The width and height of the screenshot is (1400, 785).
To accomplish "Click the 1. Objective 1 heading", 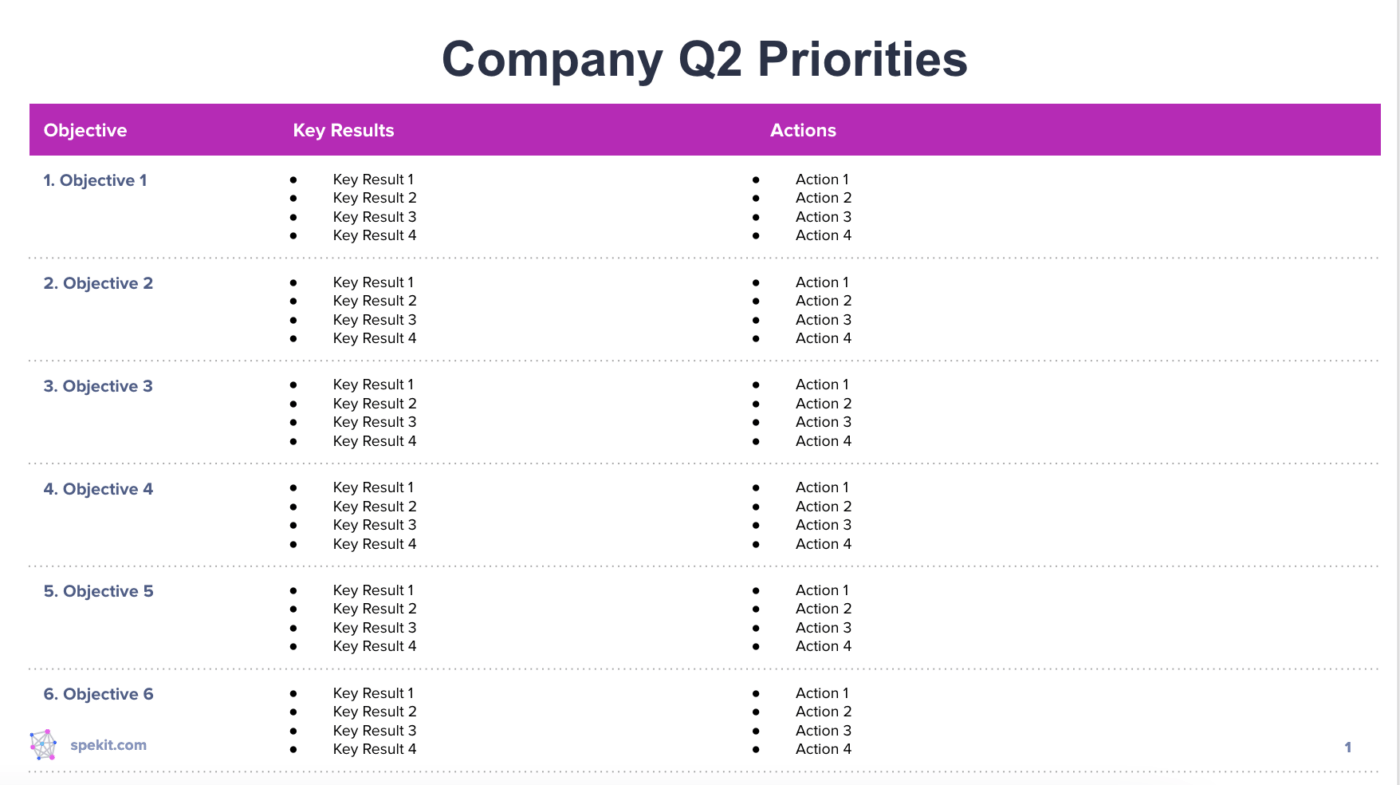I will (95, 181).
